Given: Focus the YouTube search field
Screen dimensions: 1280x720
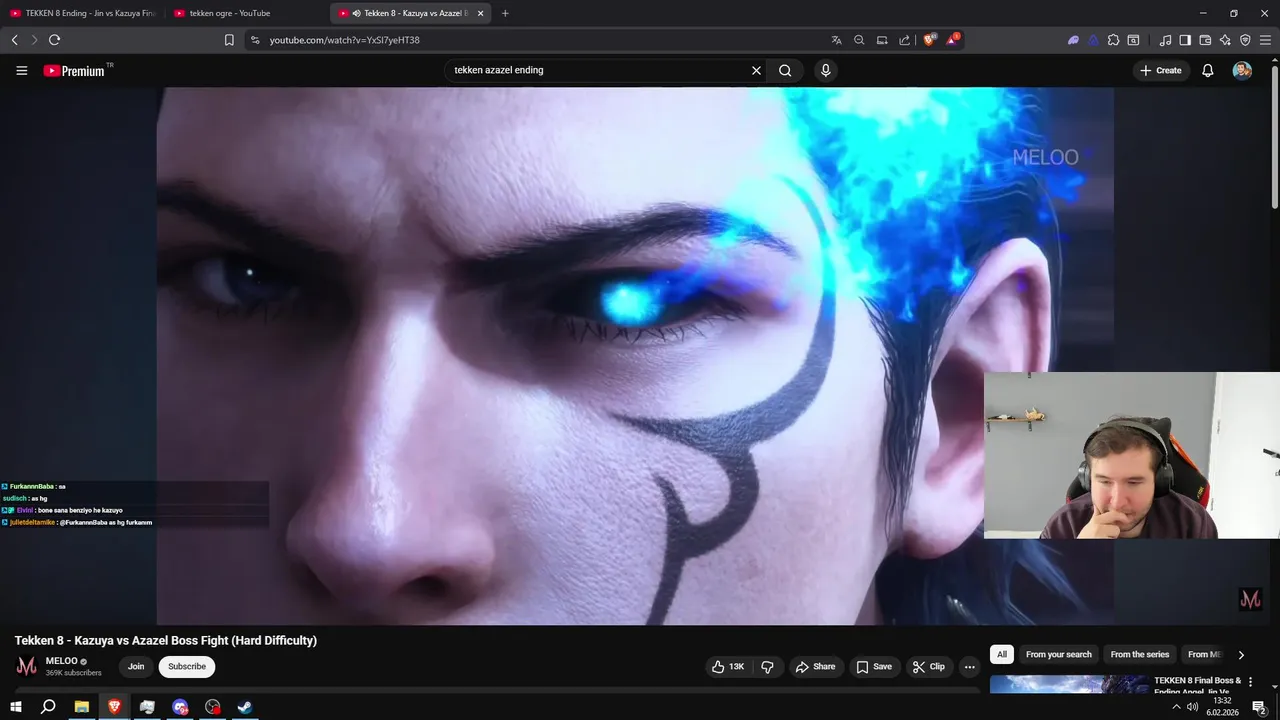Looking at the screenshot, I should pyautogui.click(x=598, y=70).
